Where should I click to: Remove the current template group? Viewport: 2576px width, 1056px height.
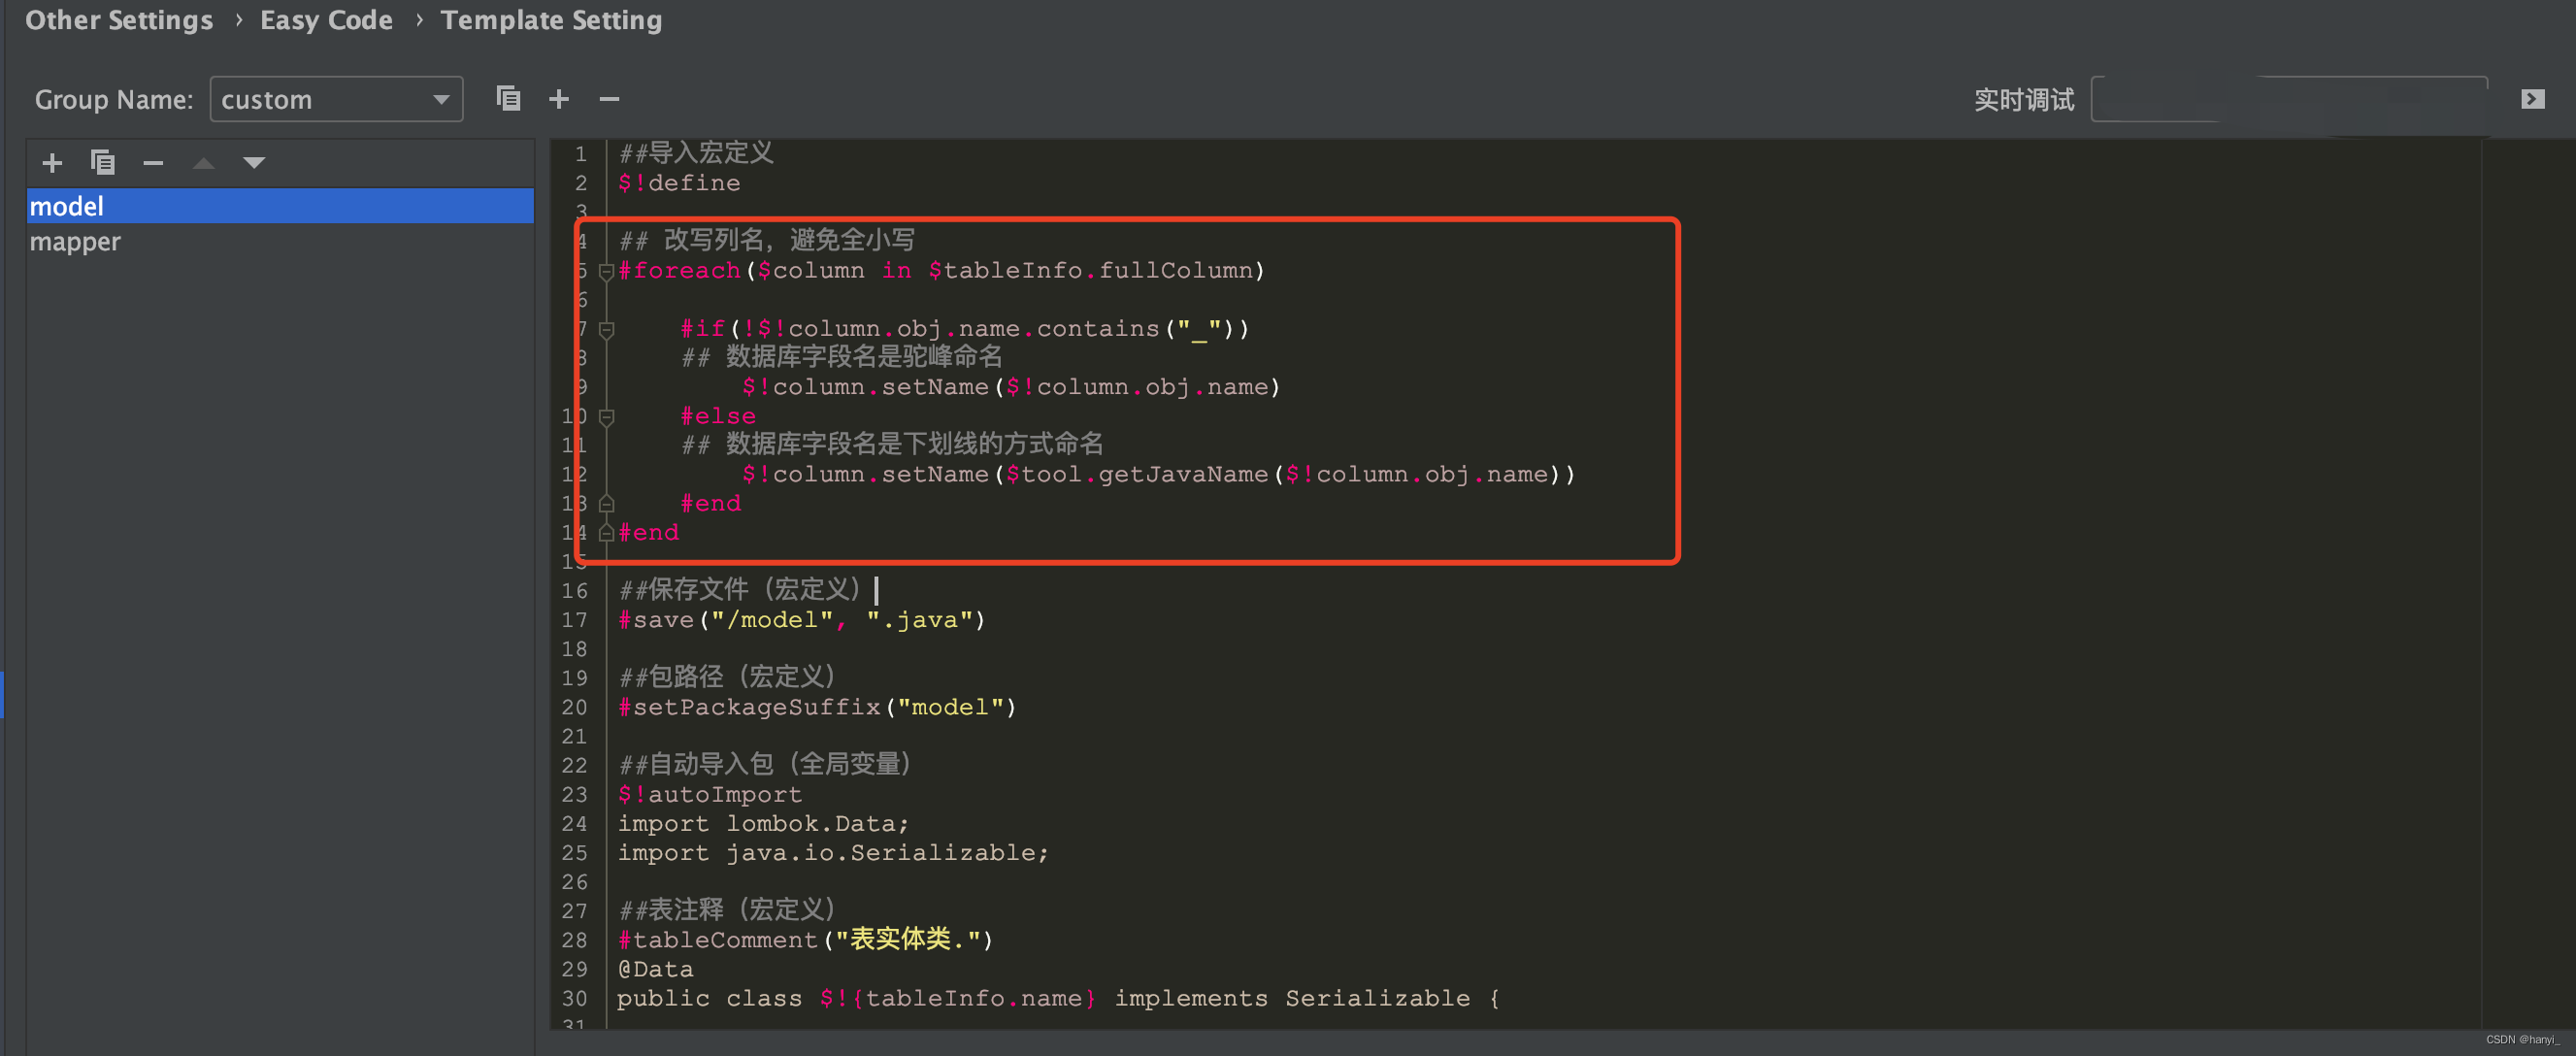point(609,98)
